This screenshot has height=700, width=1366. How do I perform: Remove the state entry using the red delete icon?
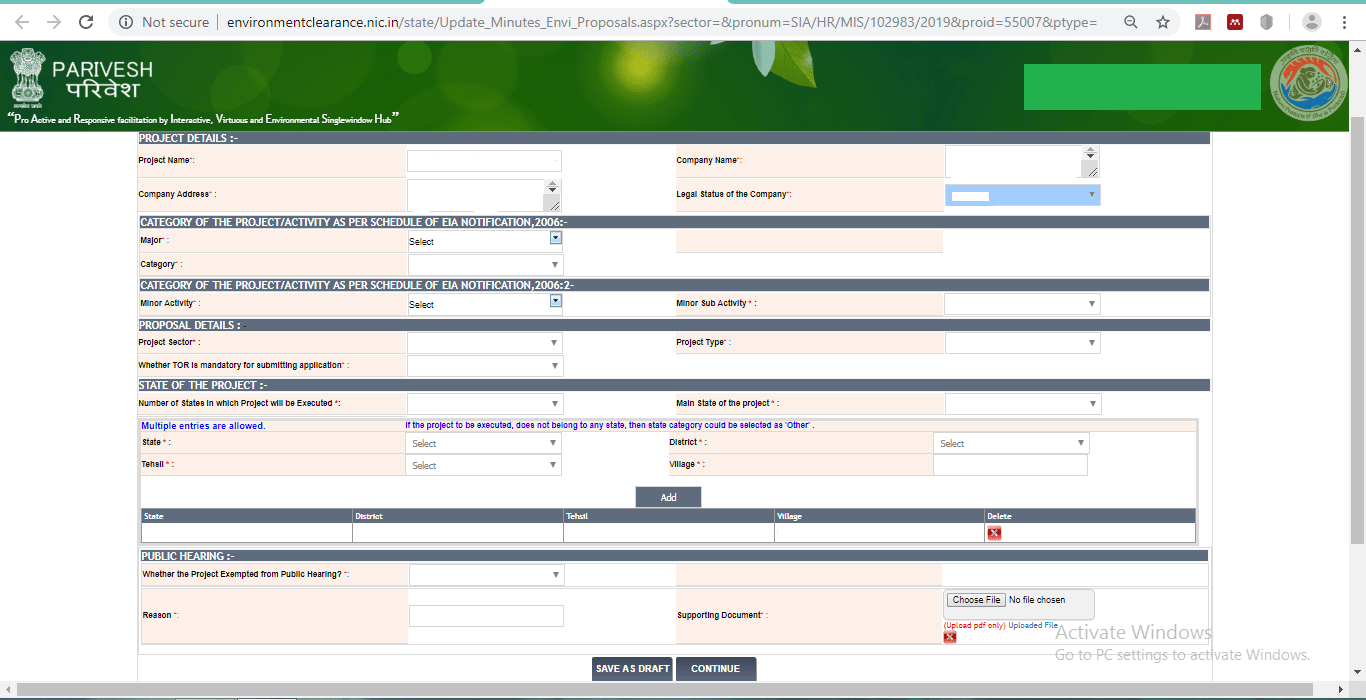click(994, 532)
